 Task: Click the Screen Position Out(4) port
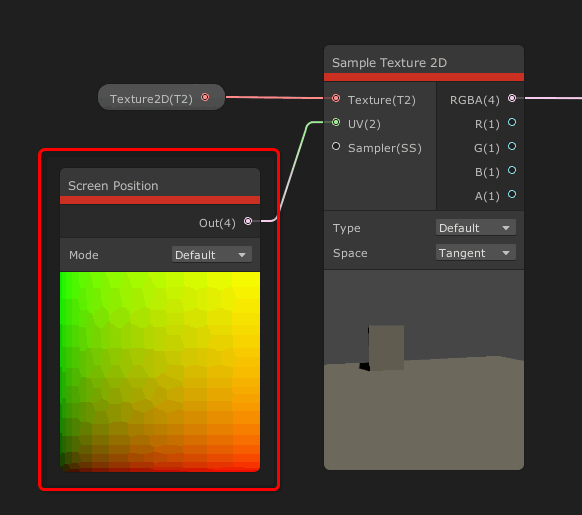pyautogui.click(x=248, y=221)
